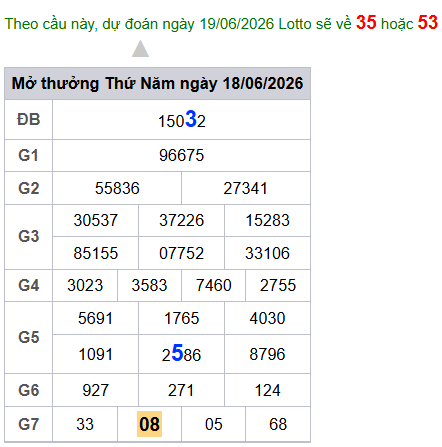Click G5 number 4030
This screenshot has height=447, width=442.
(x=267, y=318)
